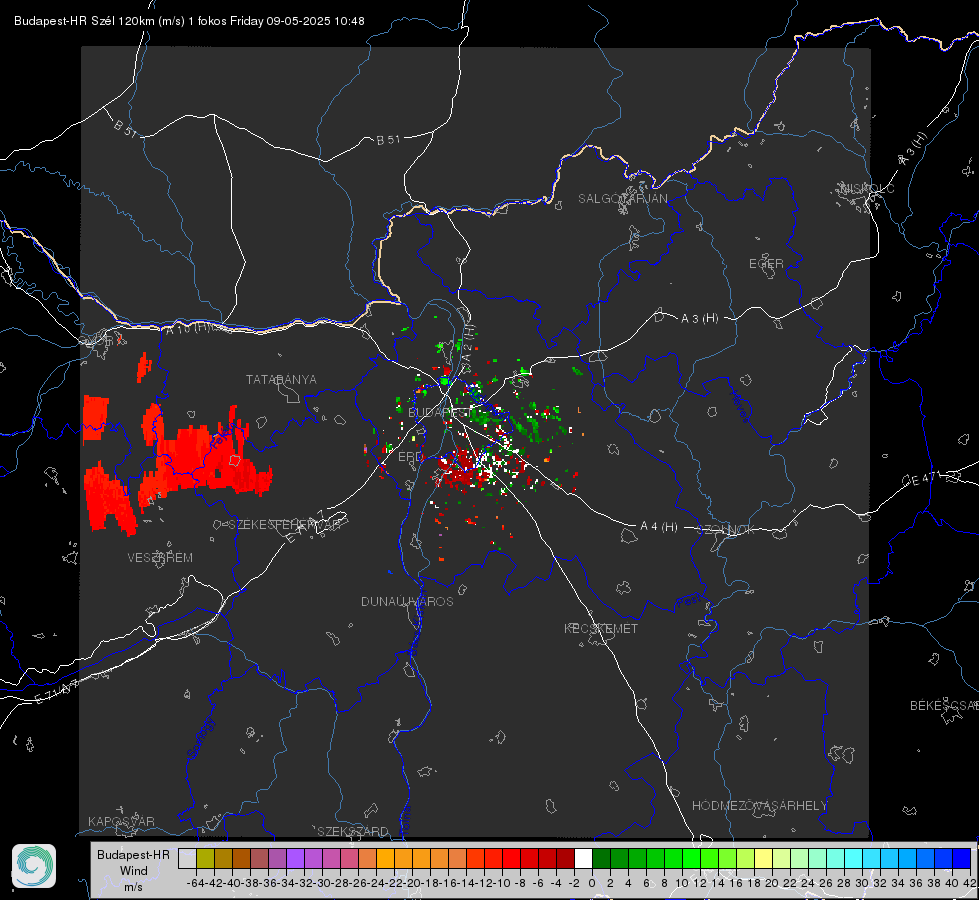Select the KAPOSVÁR city label
This screenshot has height=900, width=979.
tap(121, 821)
